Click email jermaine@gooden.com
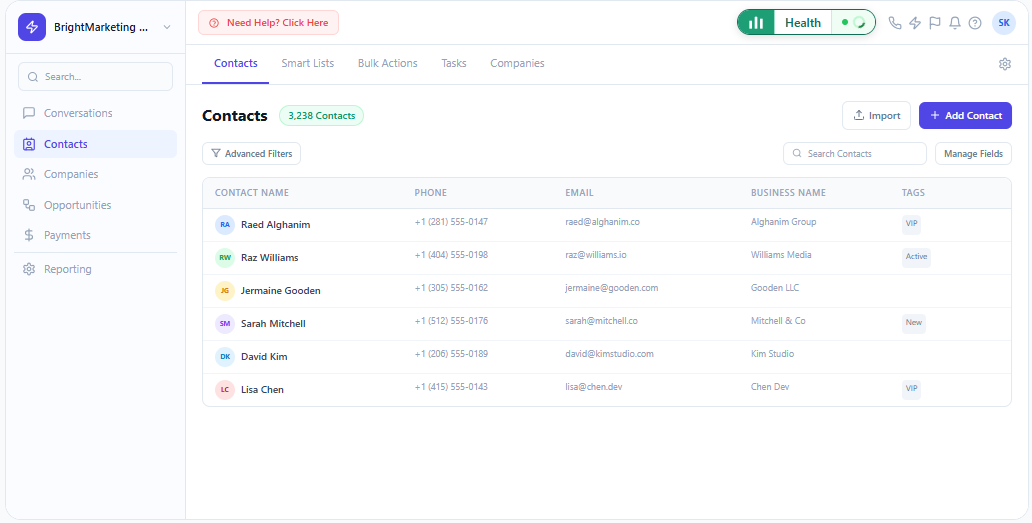 pos(611,287)
